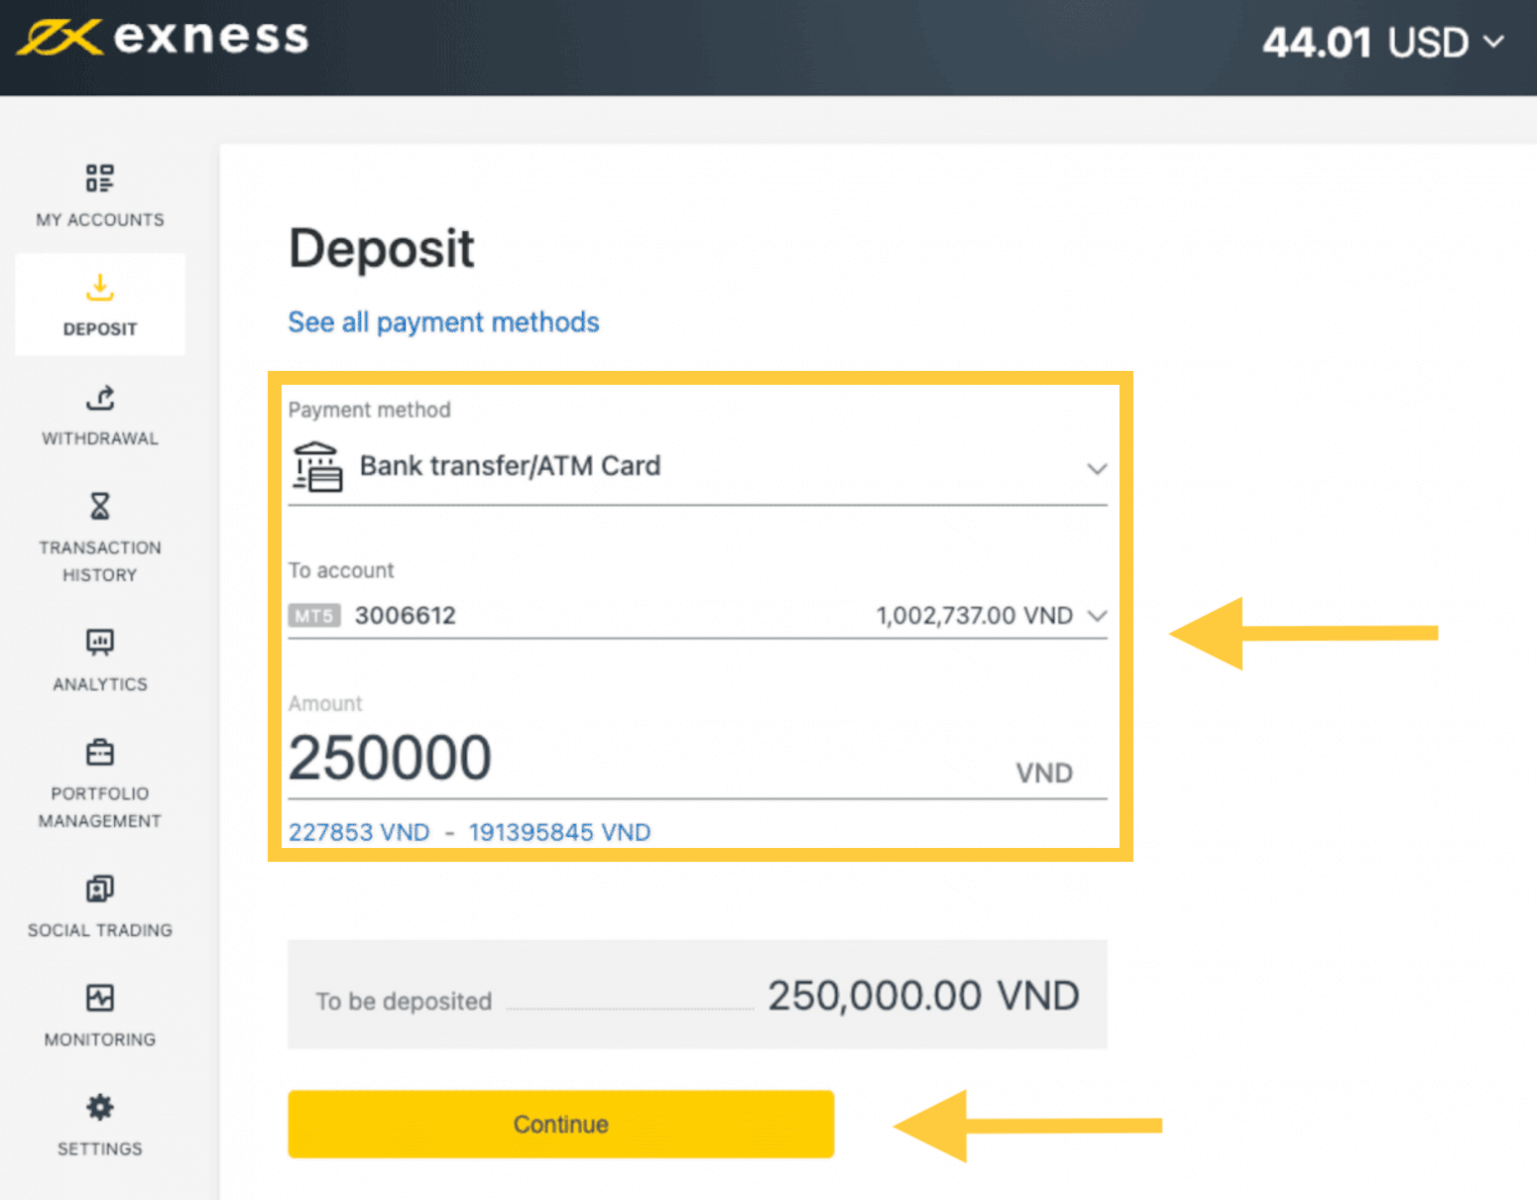Click the bank building payment method icon

(x=317, y=467)
